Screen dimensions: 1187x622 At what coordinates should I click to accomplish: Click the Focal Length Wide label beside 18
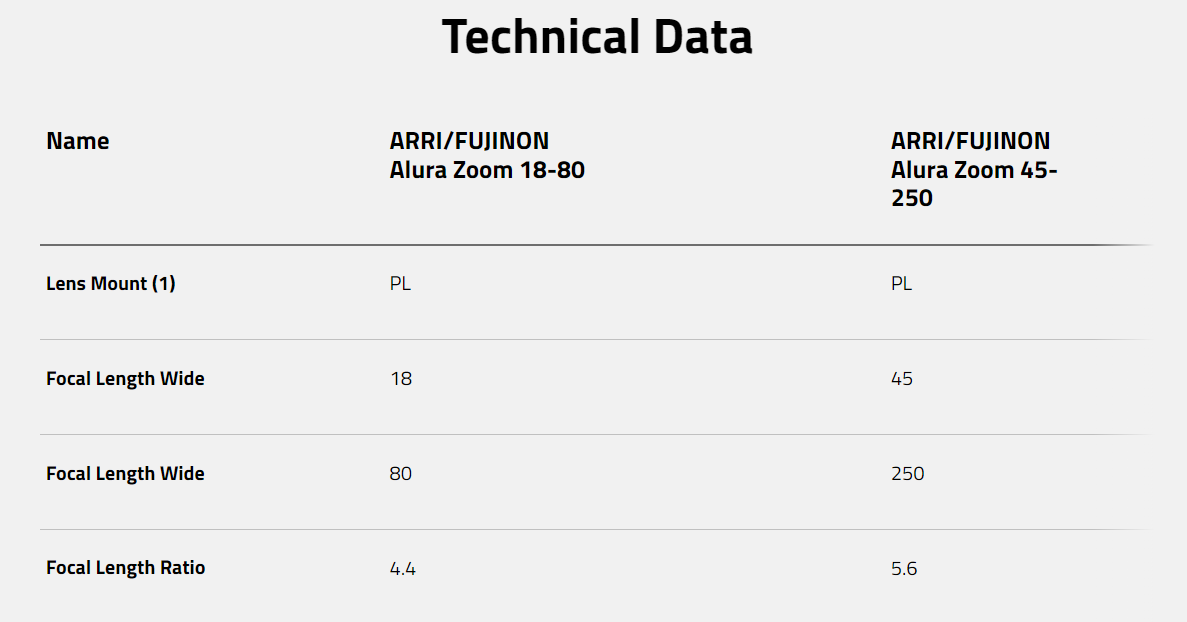pyautogui.click(x=125, y=379)
